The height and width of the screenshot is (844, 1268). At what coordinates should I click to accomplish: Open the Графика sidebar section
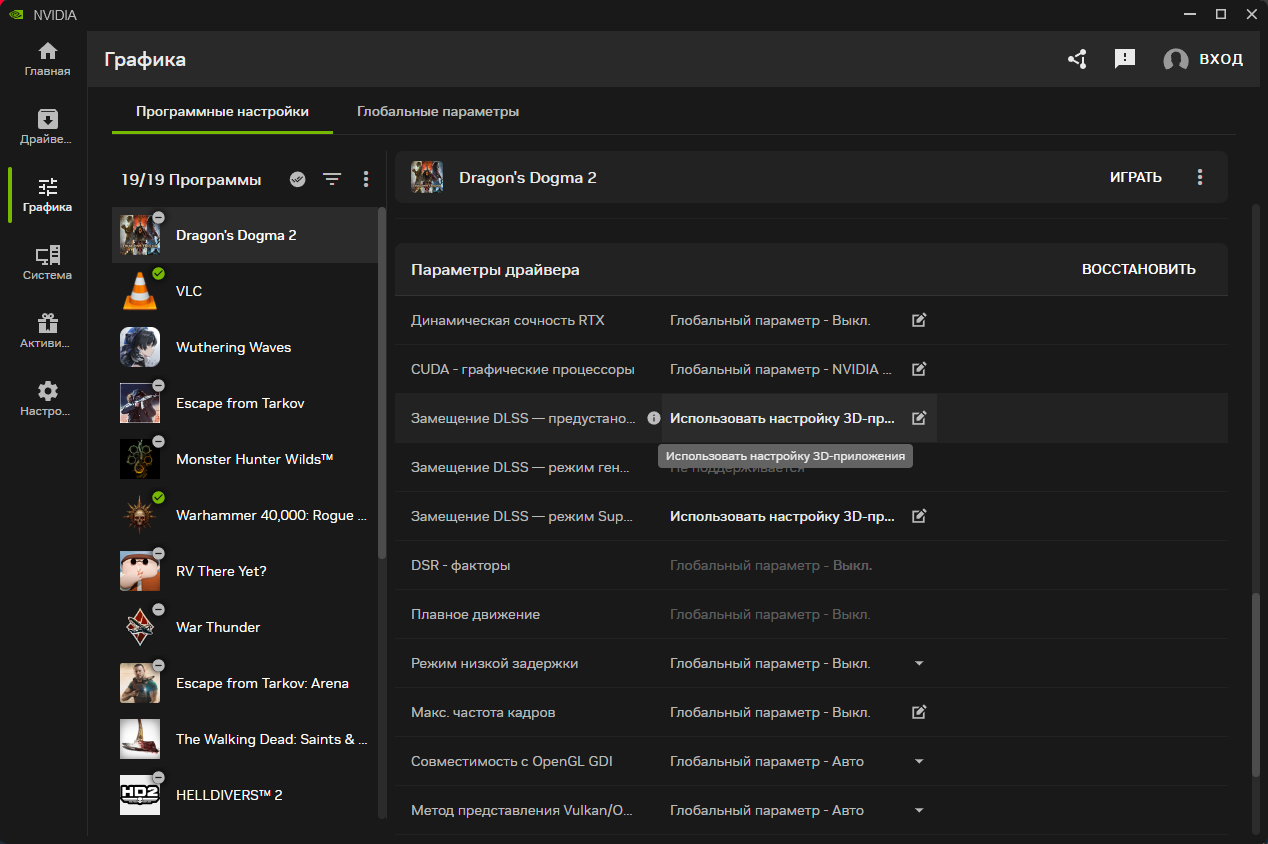coord(47,195)
